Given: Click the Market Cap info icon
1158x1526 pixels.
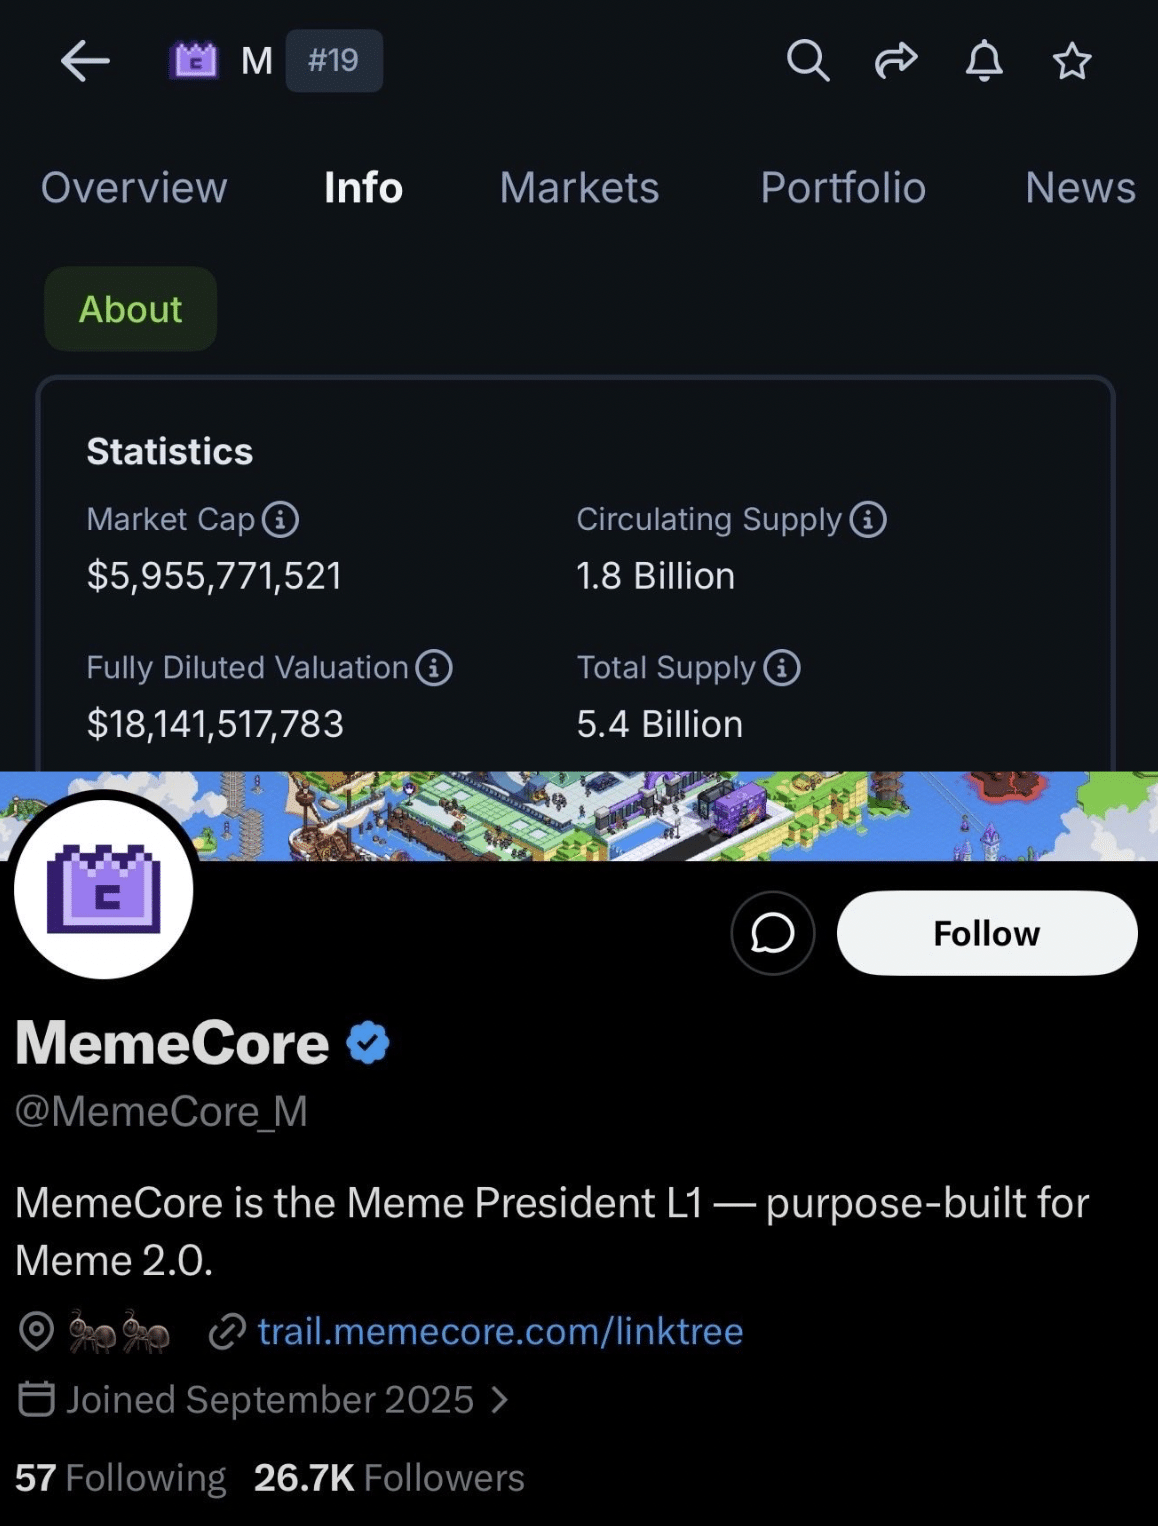Looking at the screenshot, I should pos(280,520).
